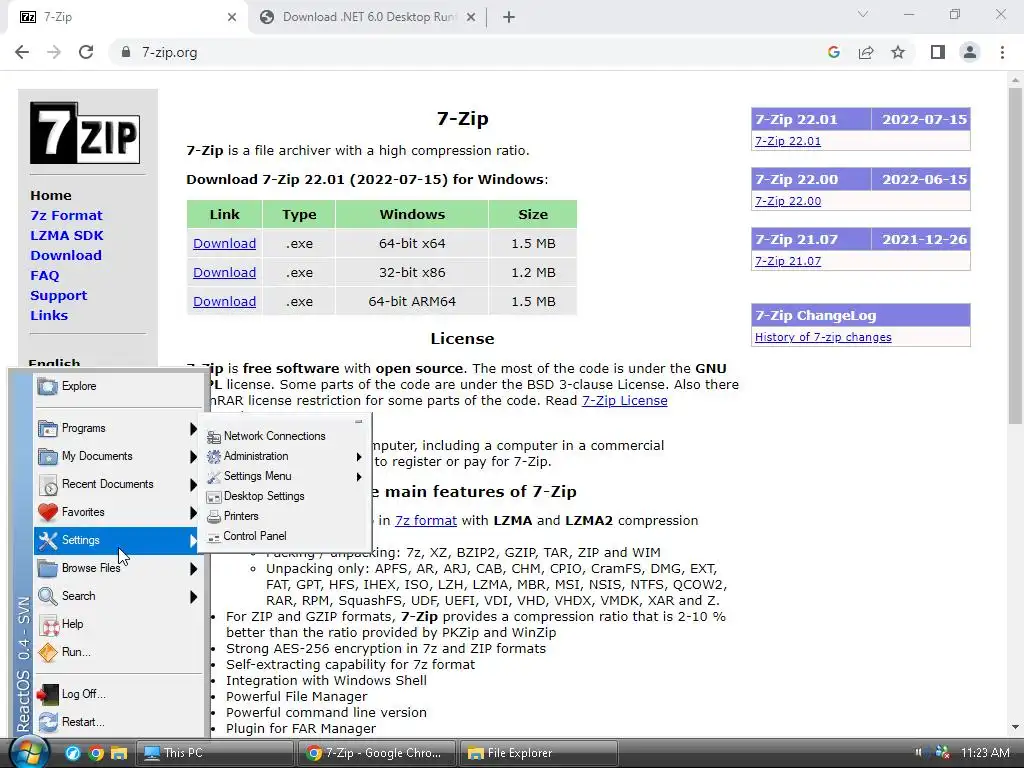Click the Google icon in address bar
The image size is (1024, 768).
(833, 52)
